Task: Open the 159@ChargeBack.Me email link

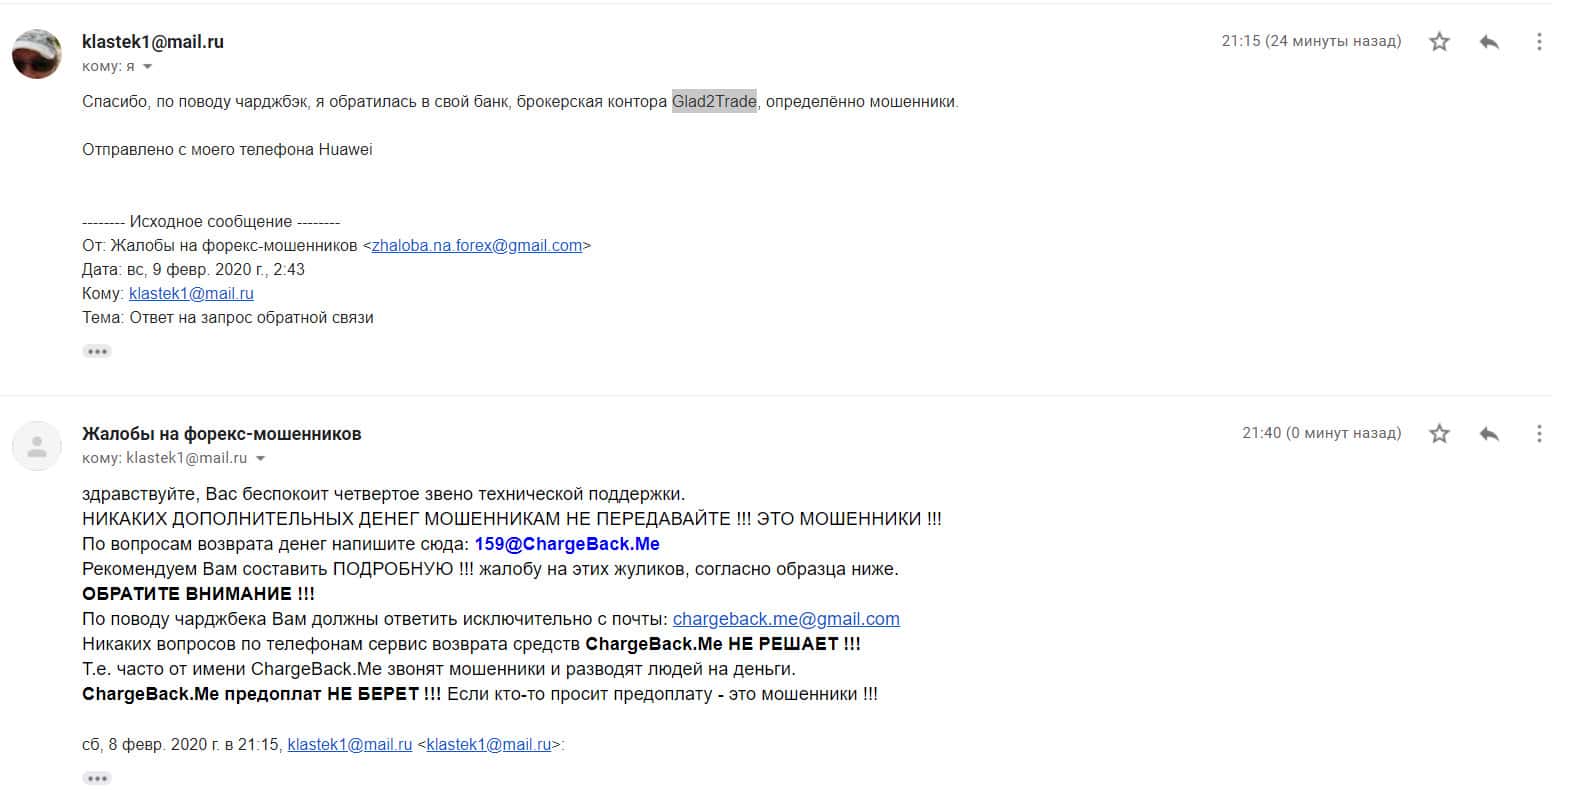Action: pos(567,544)
